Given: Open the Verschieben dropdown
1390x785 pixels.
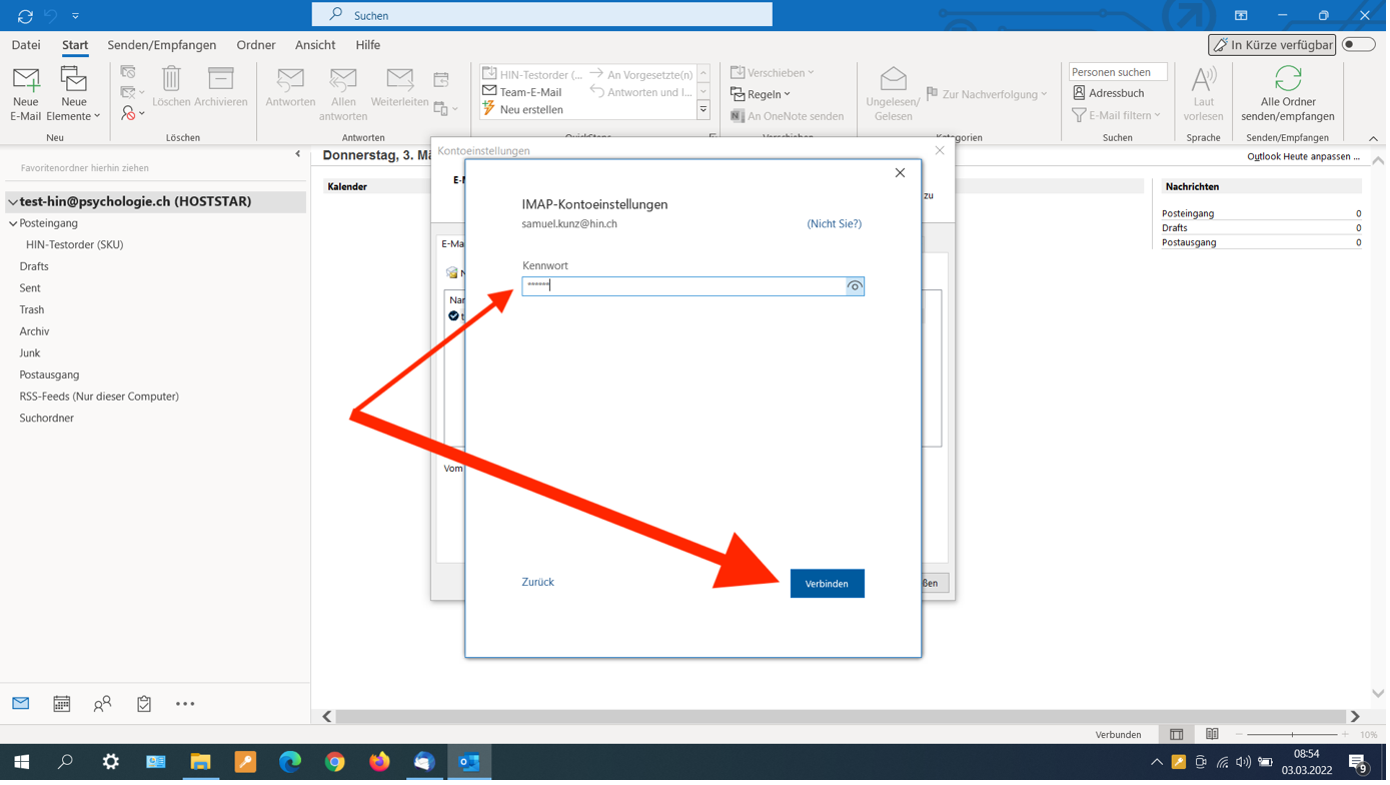Looking at the screenshot, I should pyautogui.click(x=772, y=73).
